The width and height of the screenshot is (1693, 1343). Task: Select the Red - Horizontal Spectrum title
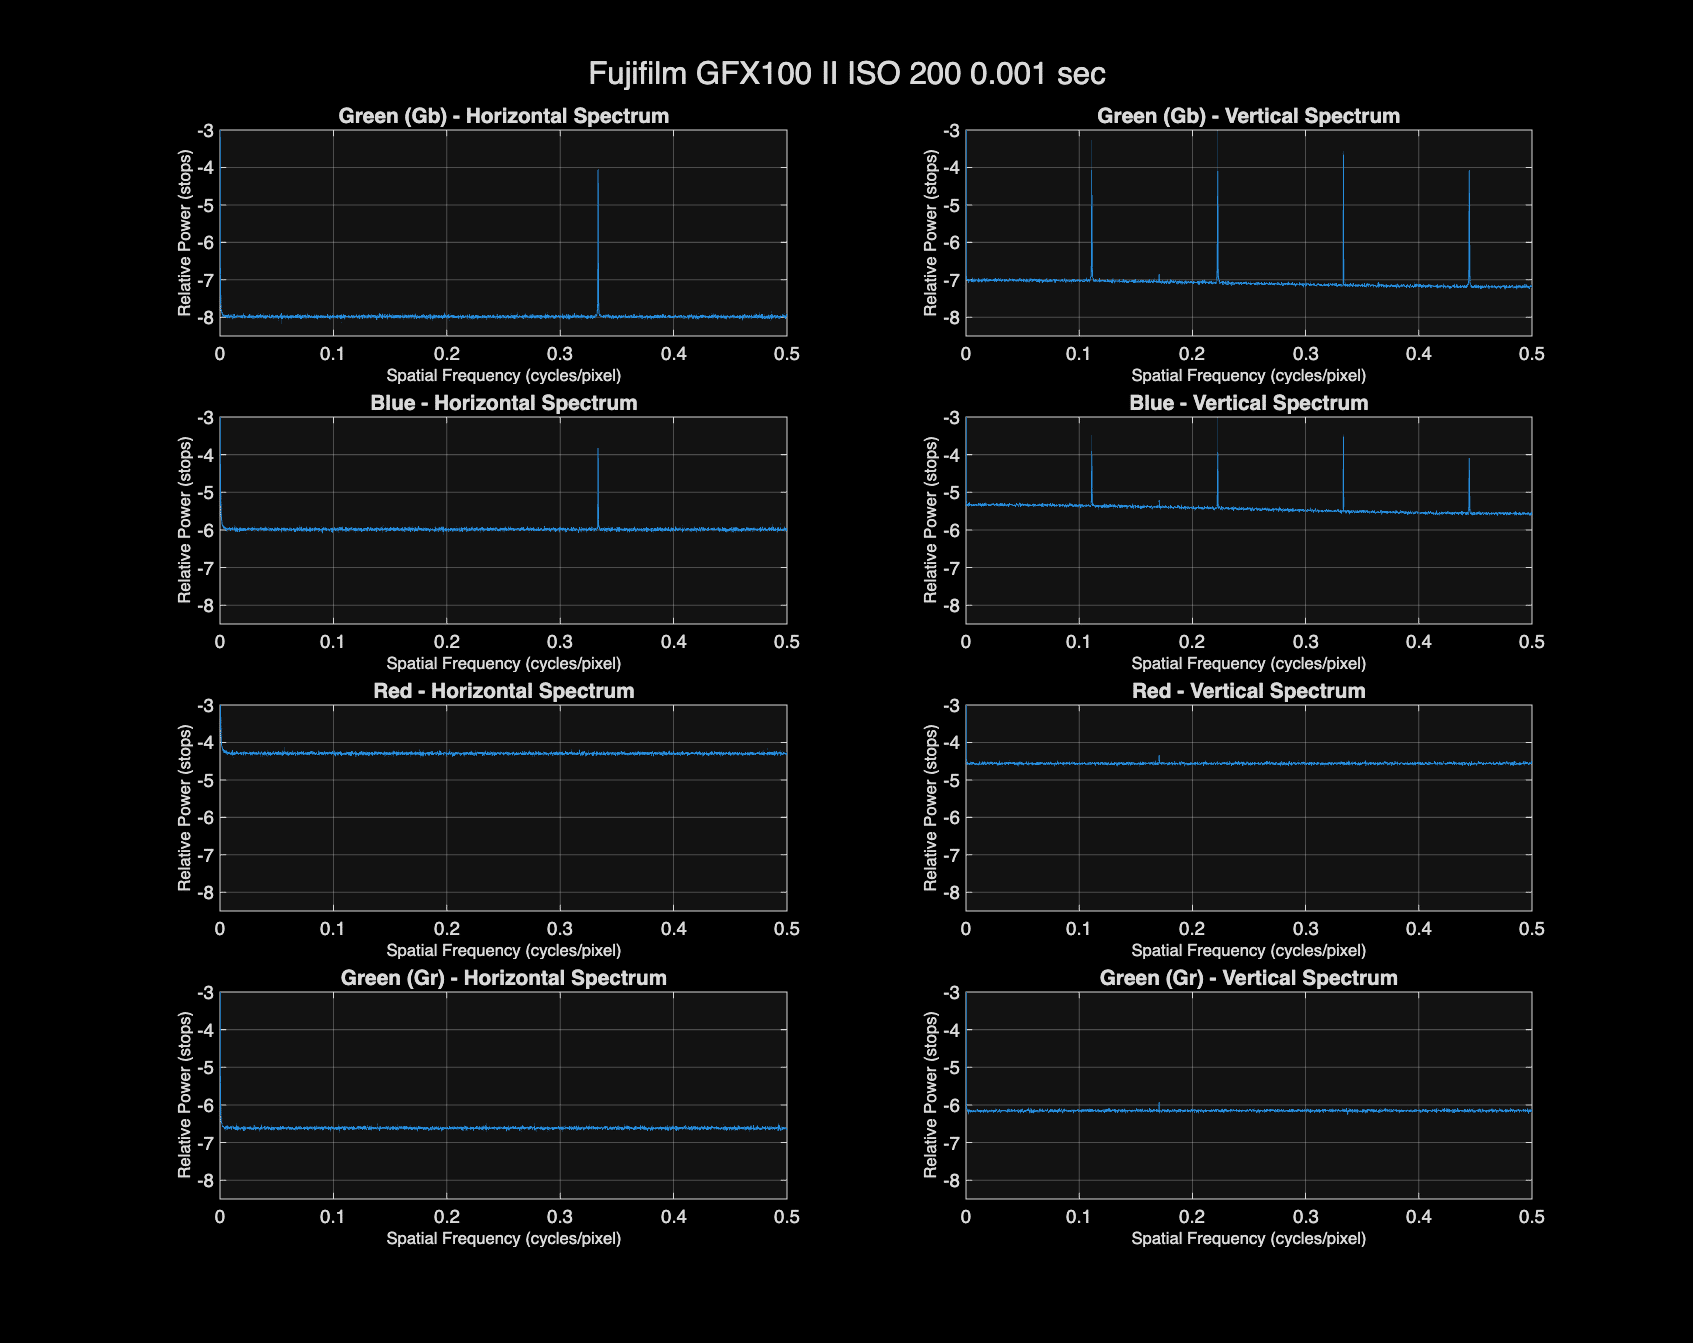[503, 691]
